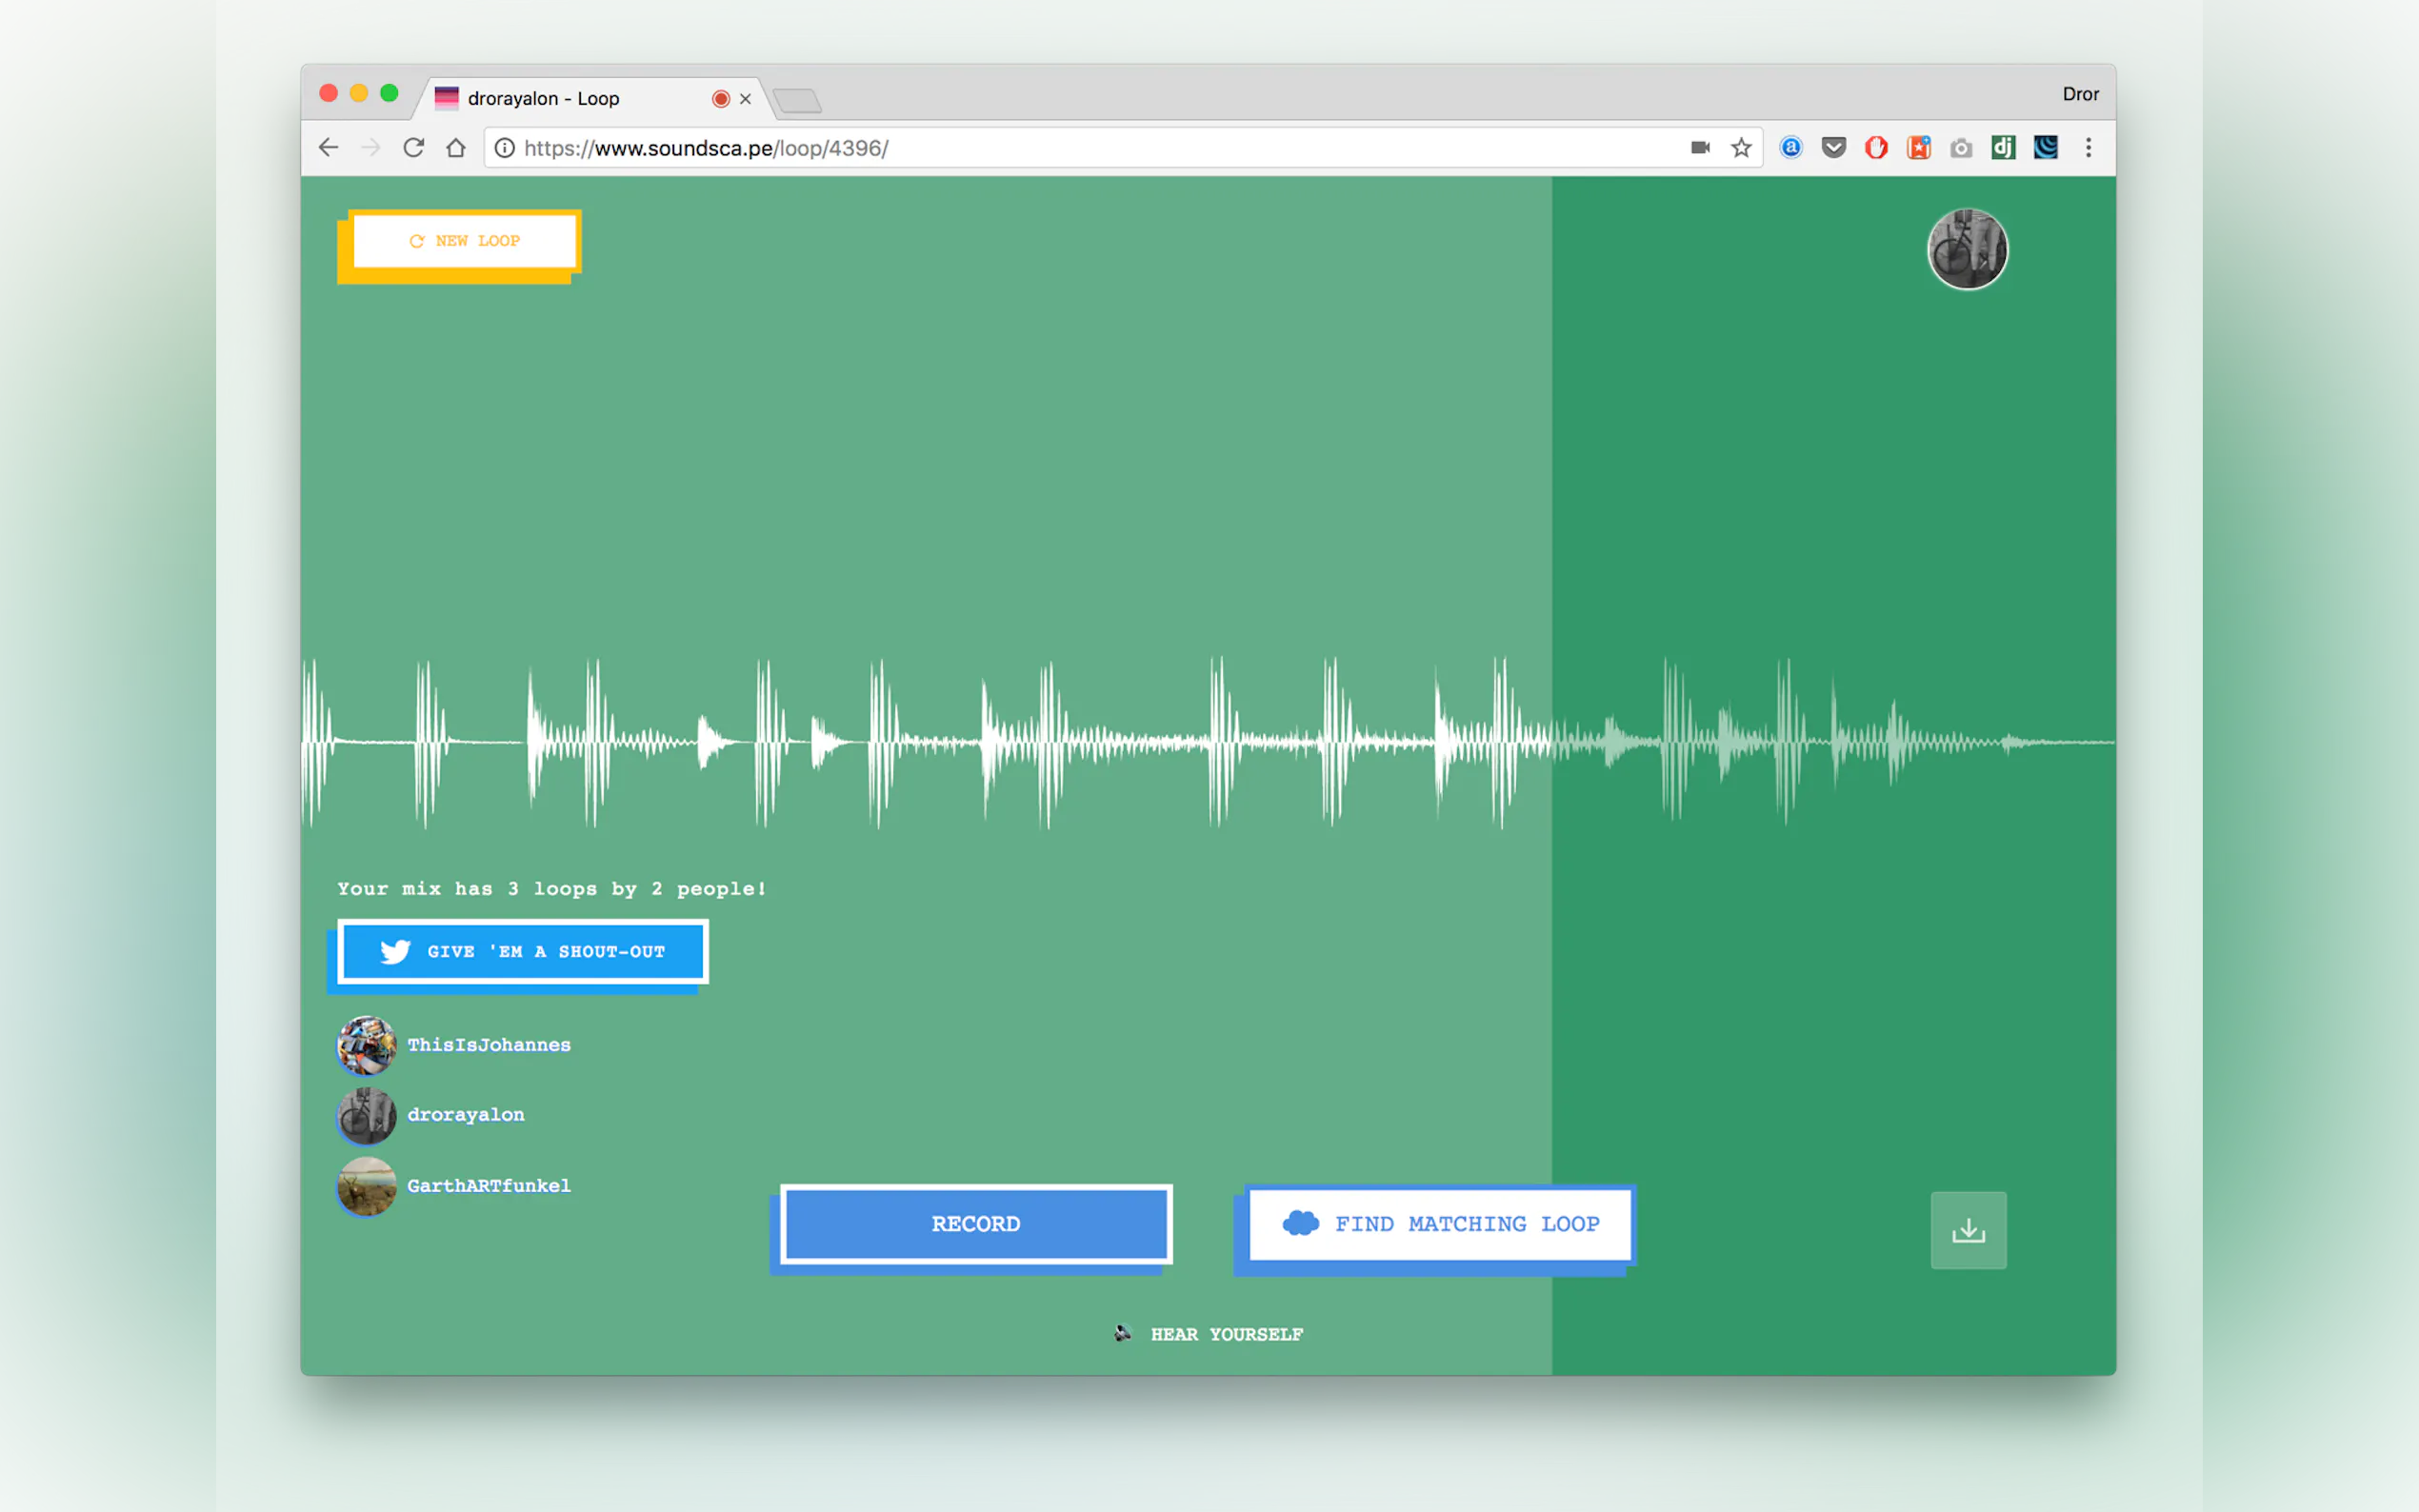Open the Chrome three-dot menu
The image size is (2419, 1512).
click(x=2088, y=148)
